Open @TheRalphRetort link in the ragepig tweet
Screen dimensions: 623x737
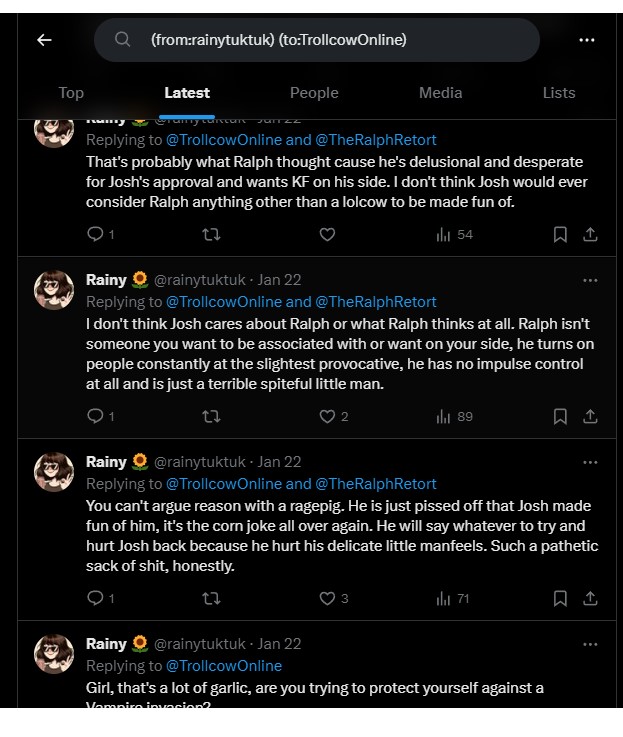[376, 484]
